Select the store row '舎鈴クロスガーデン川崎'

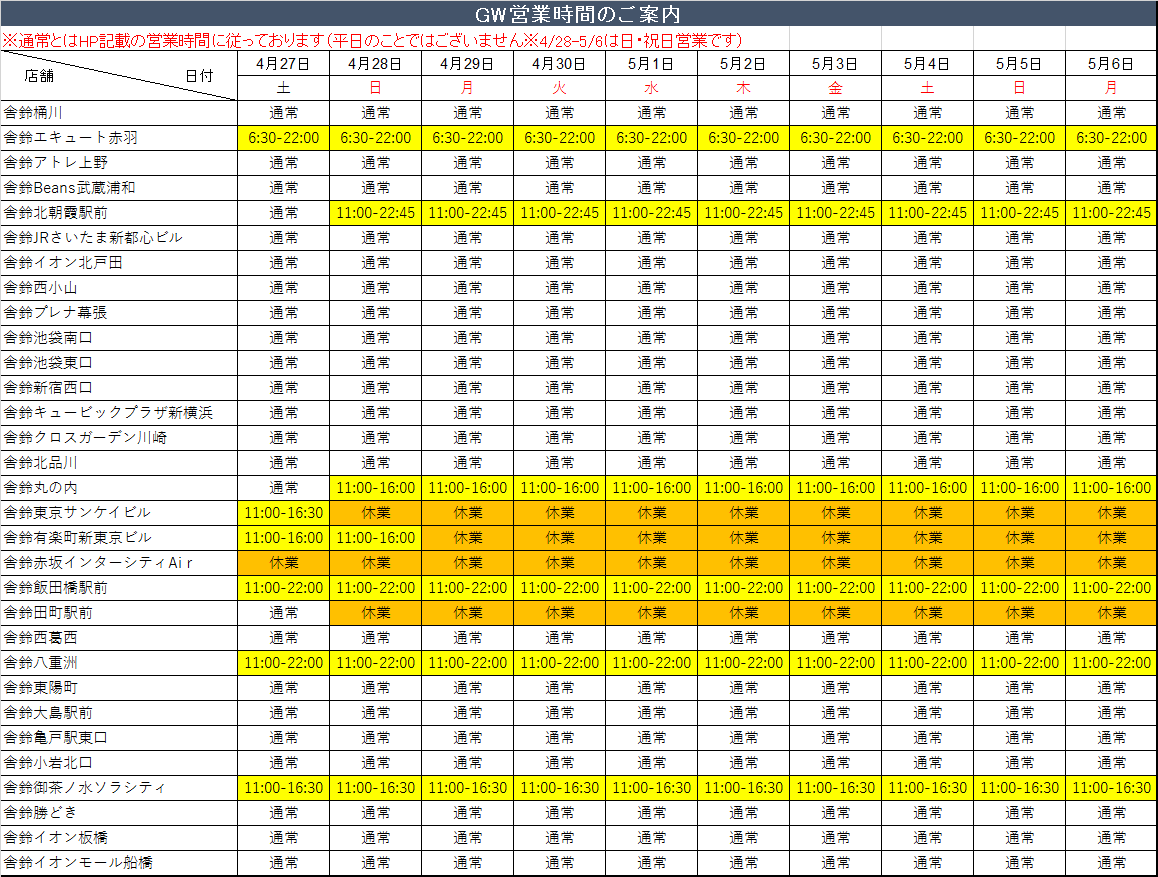pyautogui.click(x=579, y=438)
